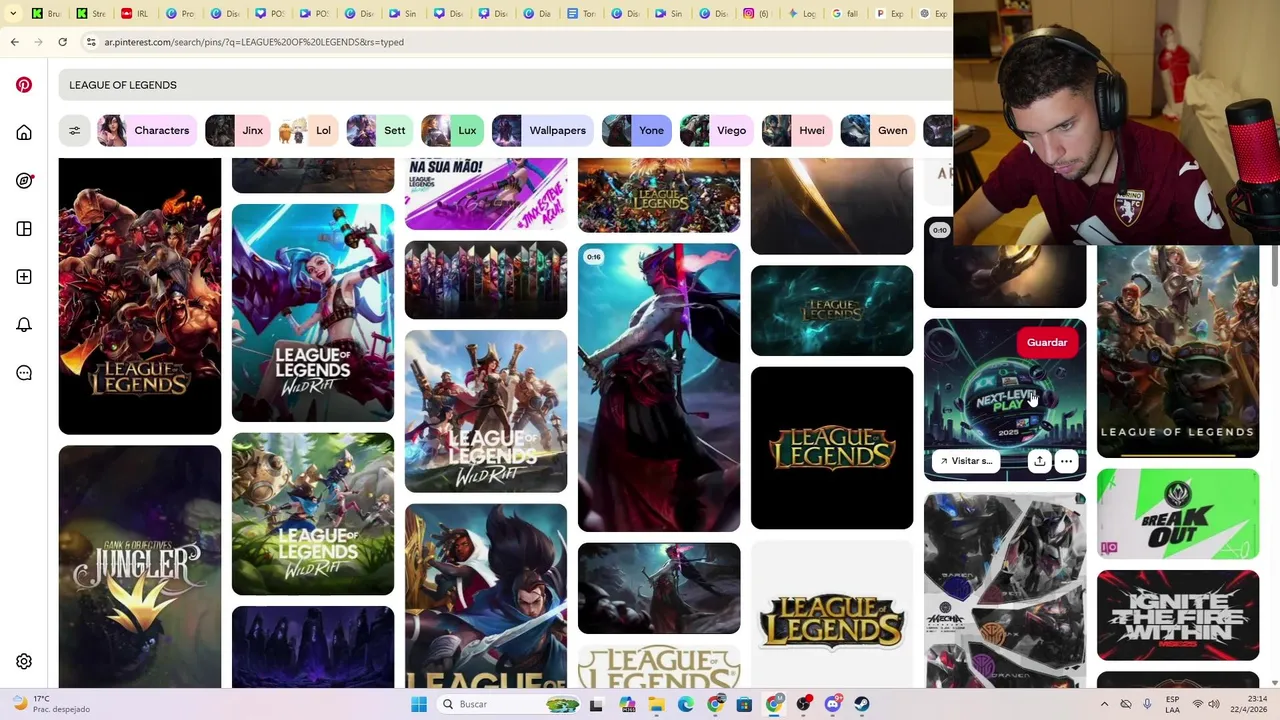Open Pinterest home via the logo icon

point(24,85)
